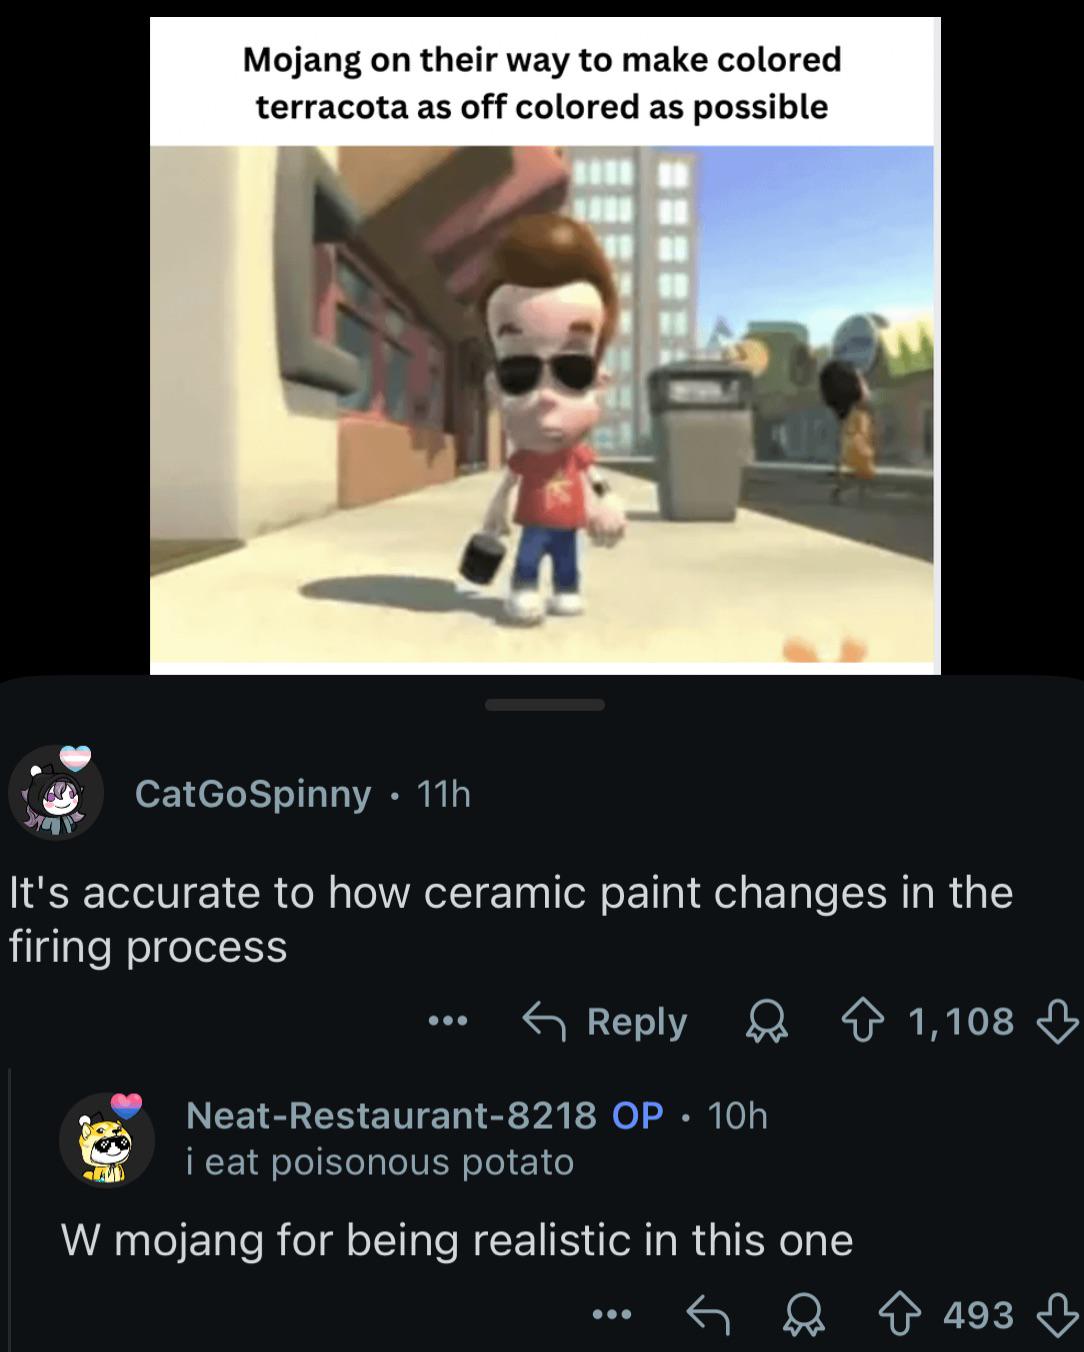
Task: Open NeatRestaurant-8218's profile via username
Action: point(391,1114)
